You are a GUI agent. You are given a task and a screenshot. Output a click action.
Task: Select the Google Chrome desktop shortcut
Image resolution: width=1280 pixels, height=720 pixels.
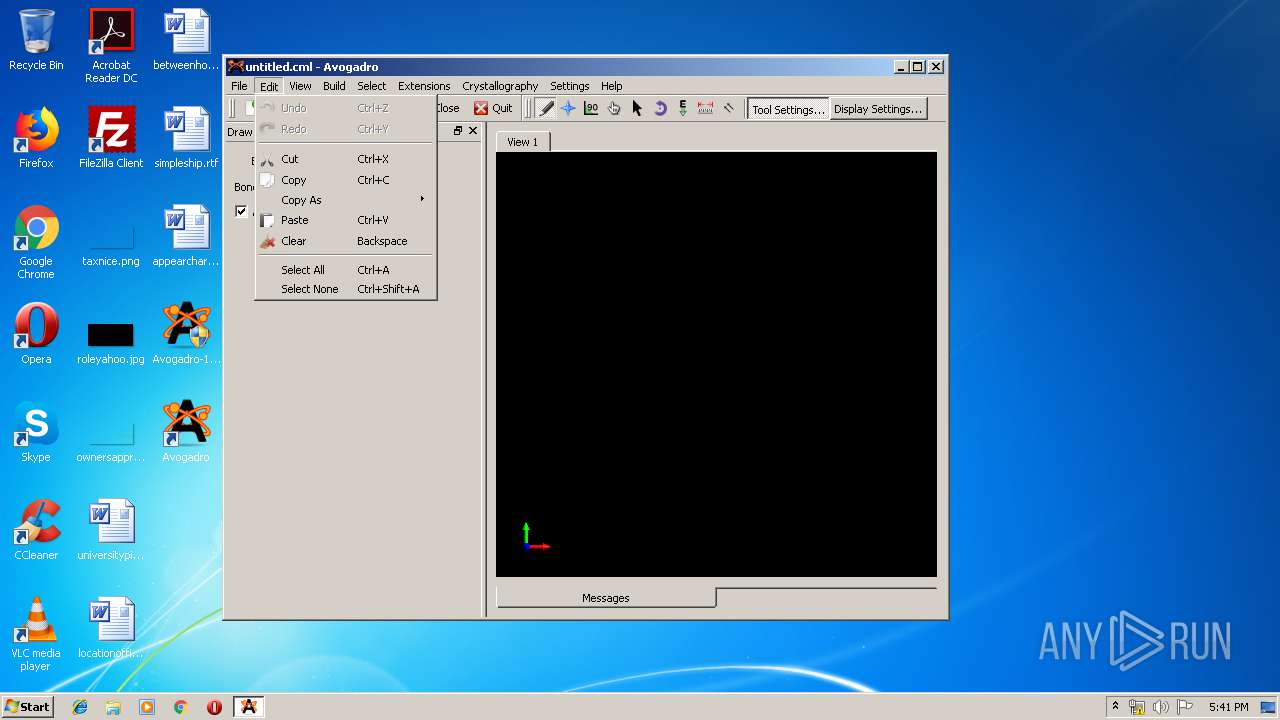pyautogui.click(x=36, y=243)
